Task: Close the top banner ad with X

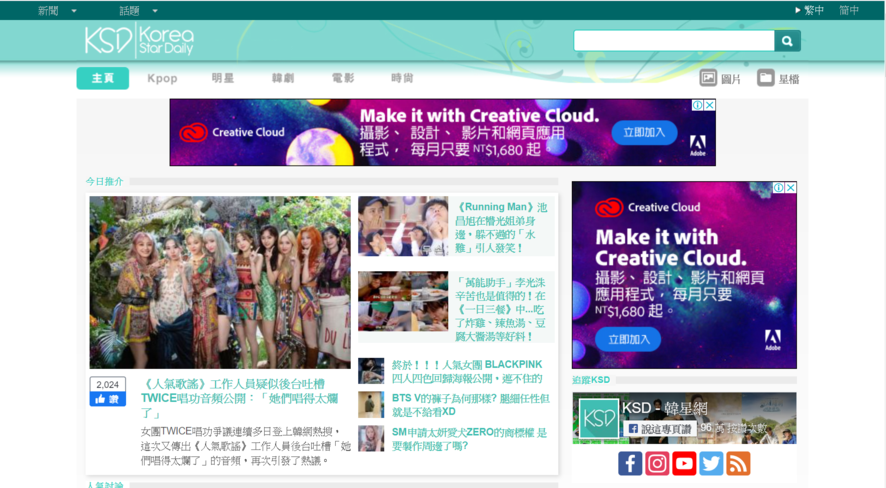Action: click(710, 105)
